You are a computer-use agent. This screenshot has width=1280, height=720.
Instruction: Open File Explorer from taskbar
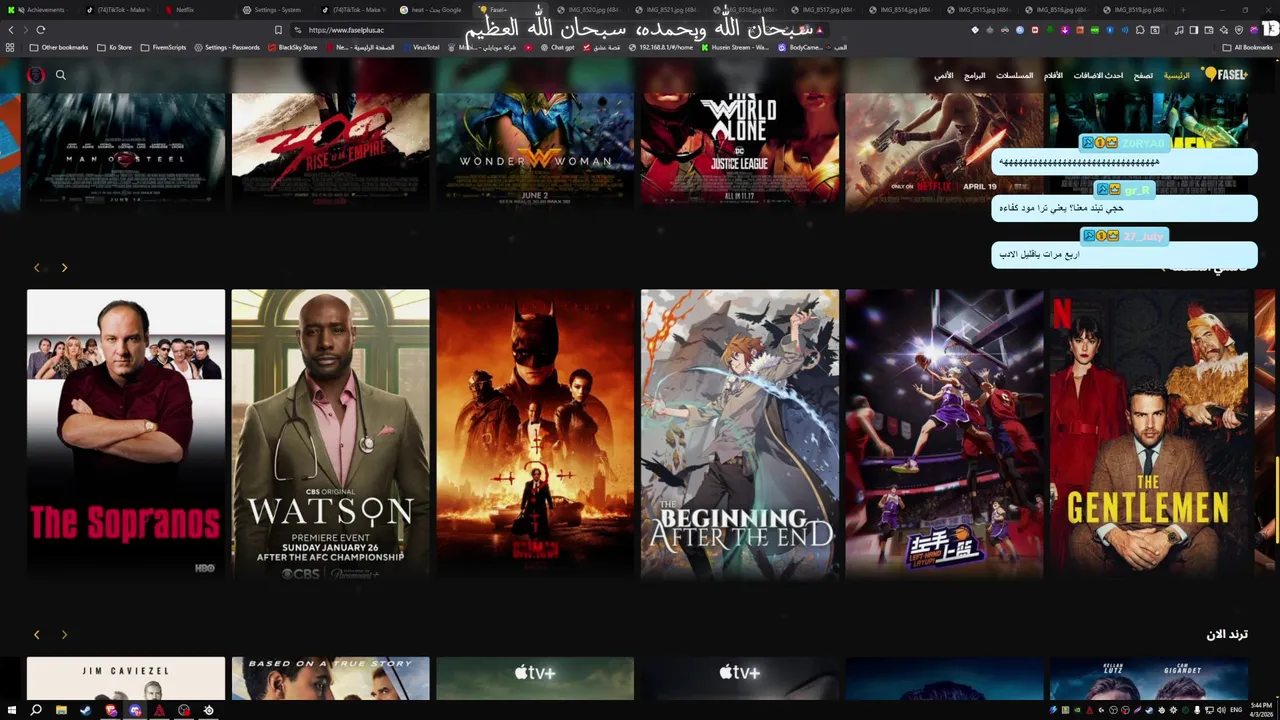coord(61,710)
